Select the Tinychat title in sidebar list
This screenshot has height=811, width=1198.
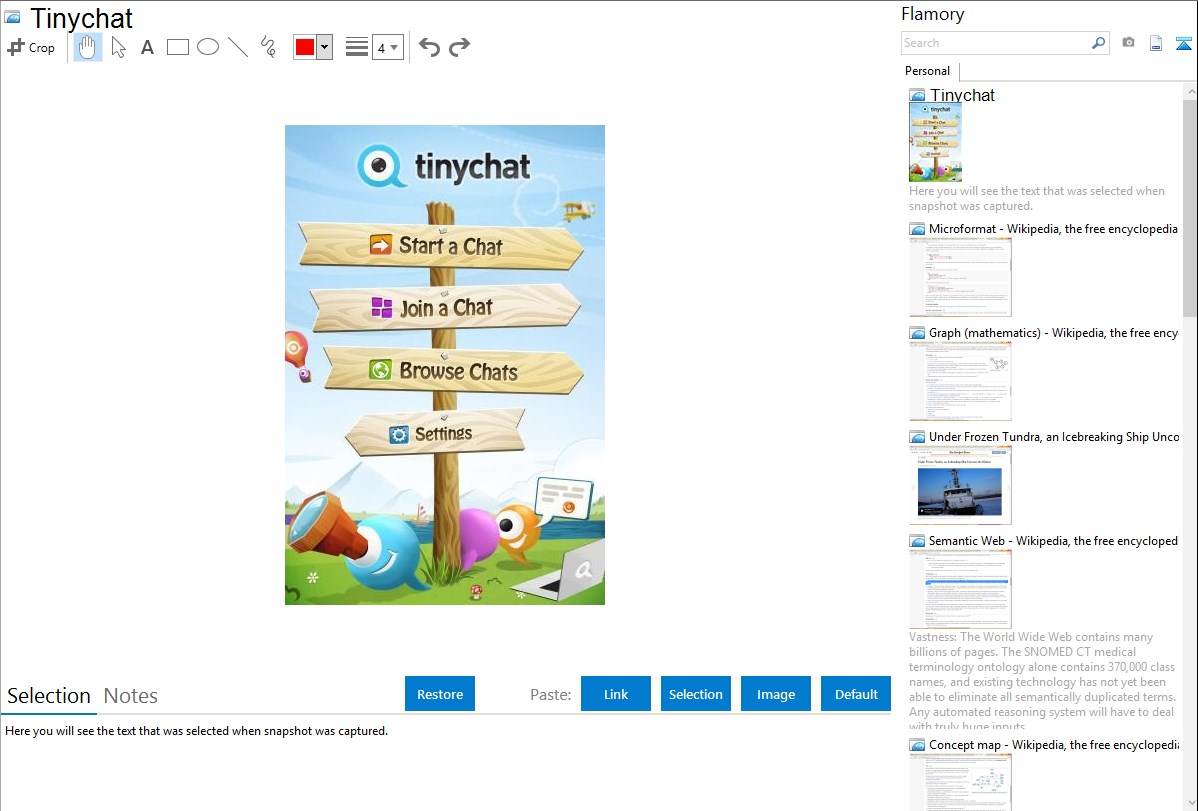point(963,96)
